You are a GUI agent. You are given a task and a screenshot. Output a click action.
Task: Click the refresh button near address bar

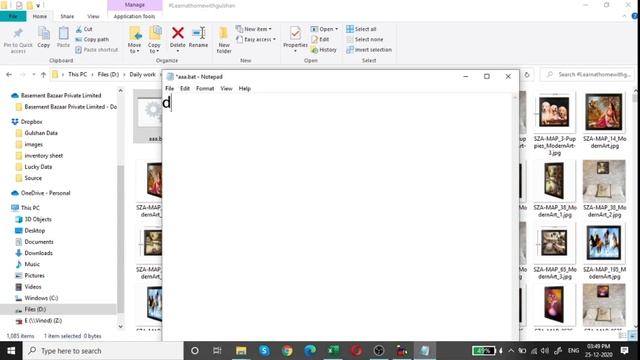[527, 75]
